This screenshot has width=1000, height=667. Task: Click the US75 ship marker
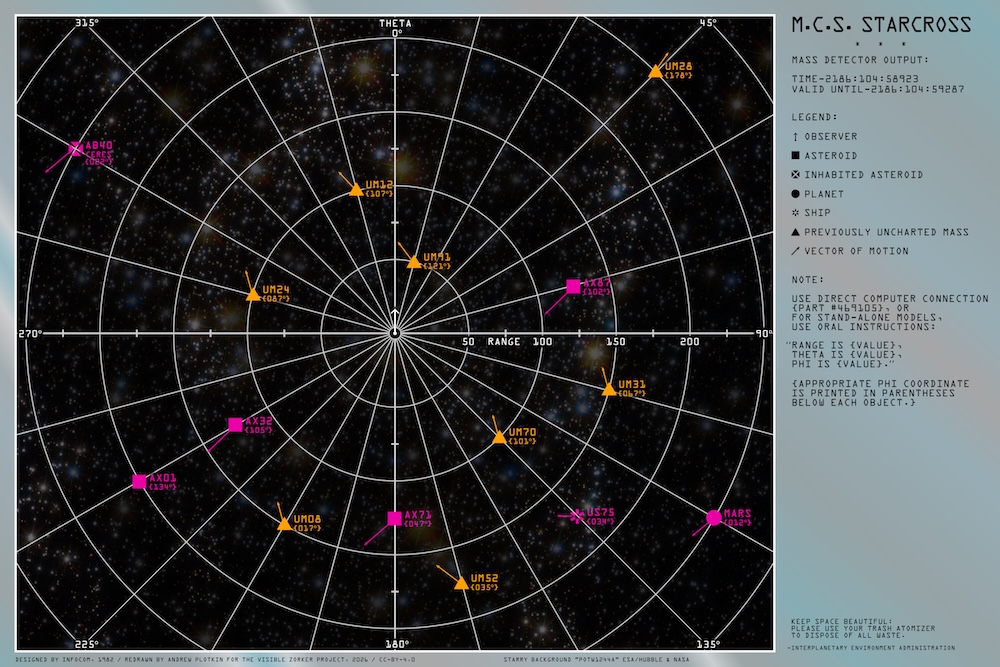coord(577,516)
